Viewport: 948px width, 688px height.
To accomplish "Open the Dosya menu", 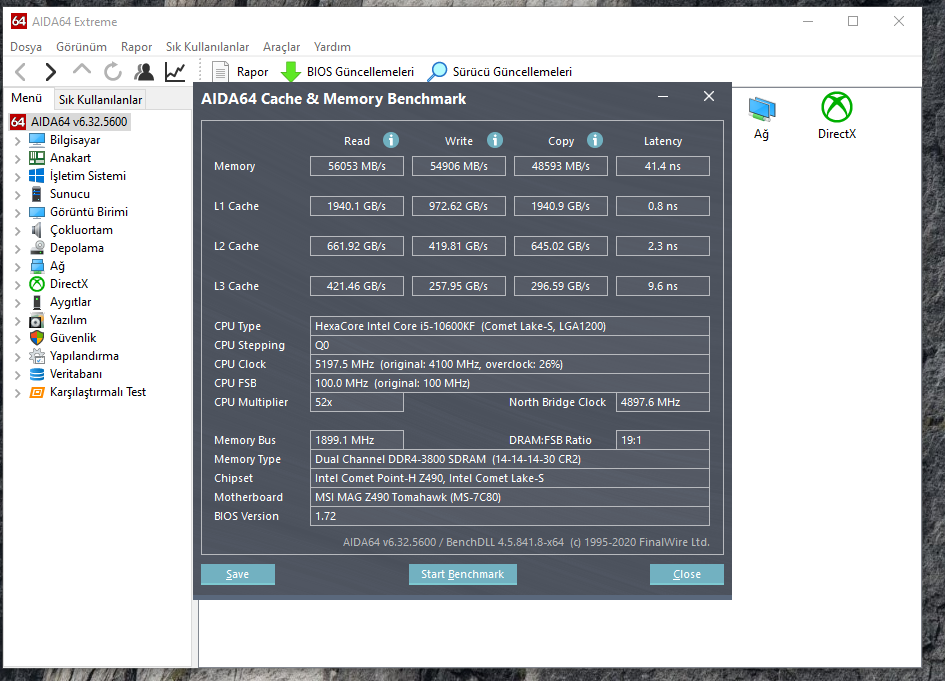I will pos(26,47).
